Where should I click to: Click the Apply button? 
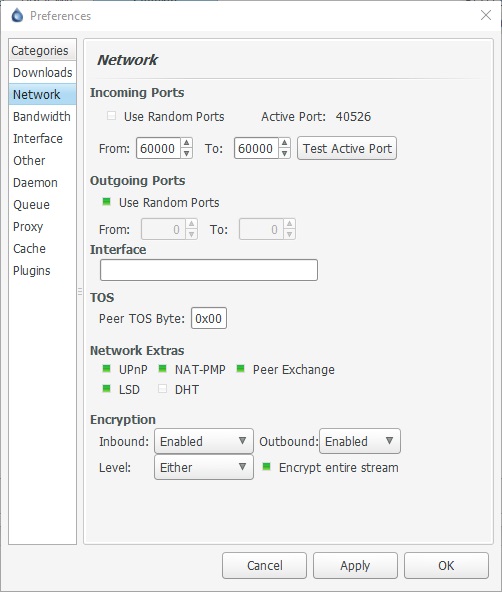click(x=355, y=565)
